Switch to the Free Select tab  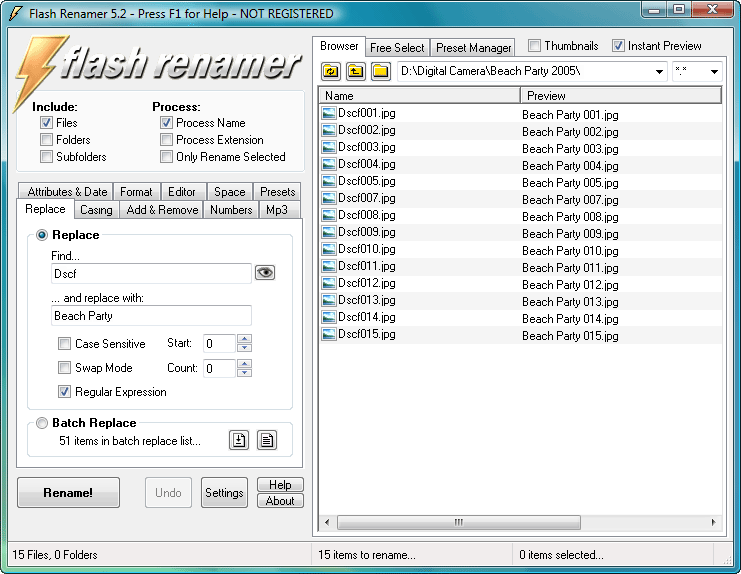(x=397, y=48)
